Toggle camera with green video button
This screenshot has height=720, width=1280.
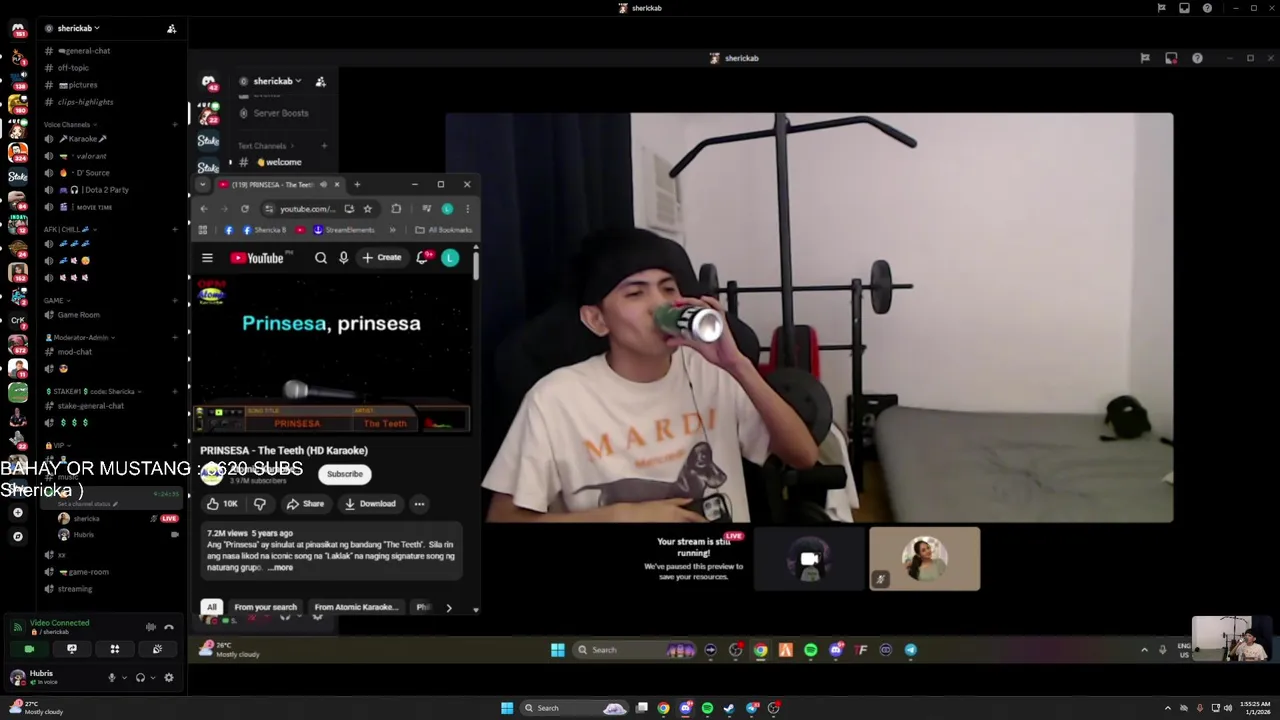pyautogui.click(x=28, y=649)
